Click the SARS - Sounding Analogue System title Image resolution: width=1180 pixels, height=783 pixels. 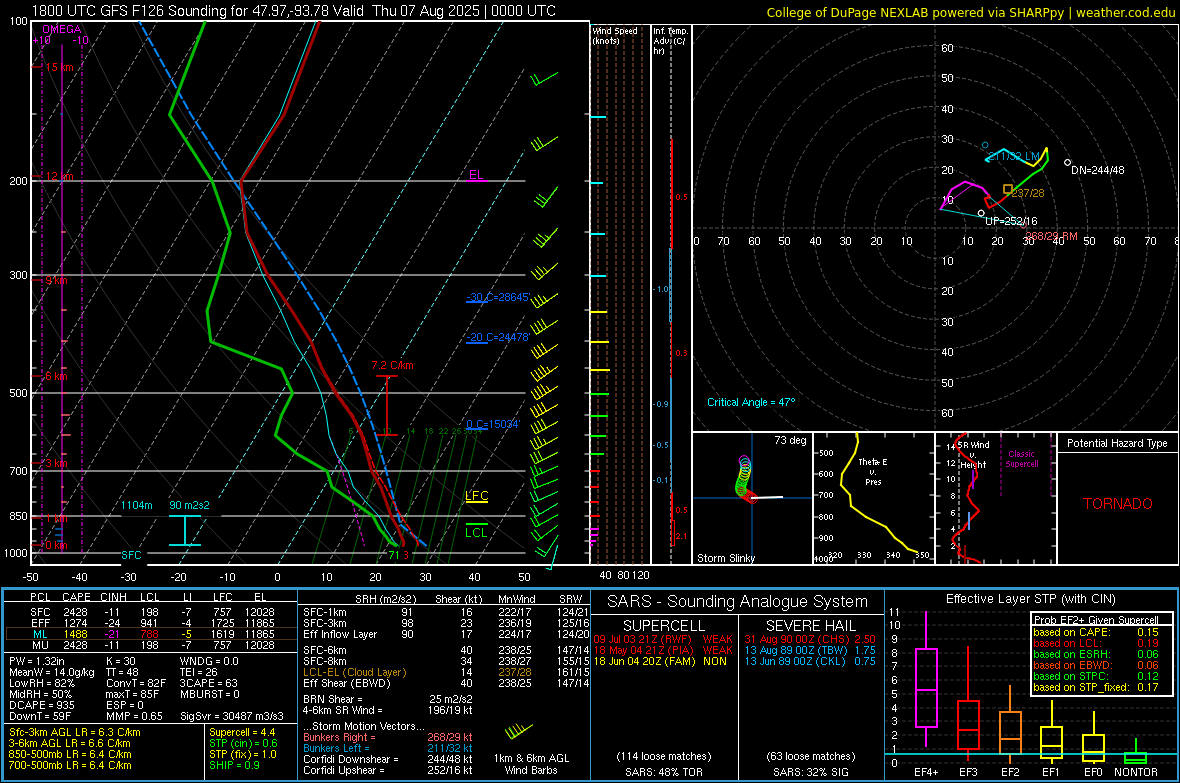click(738, 601)
